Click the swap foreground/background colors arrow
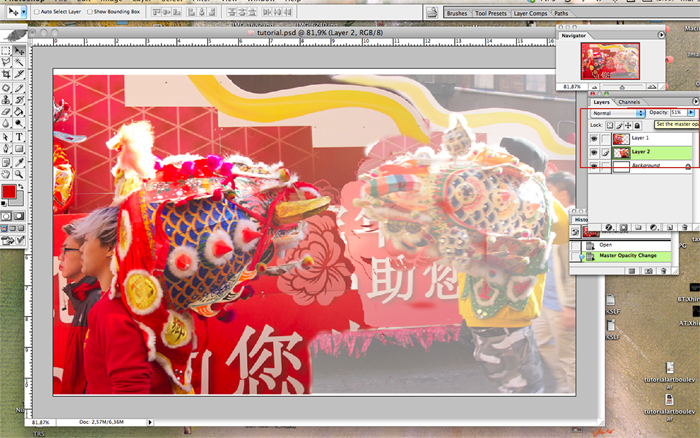Viewport: 700px width, 438px height. coord(21,186)
